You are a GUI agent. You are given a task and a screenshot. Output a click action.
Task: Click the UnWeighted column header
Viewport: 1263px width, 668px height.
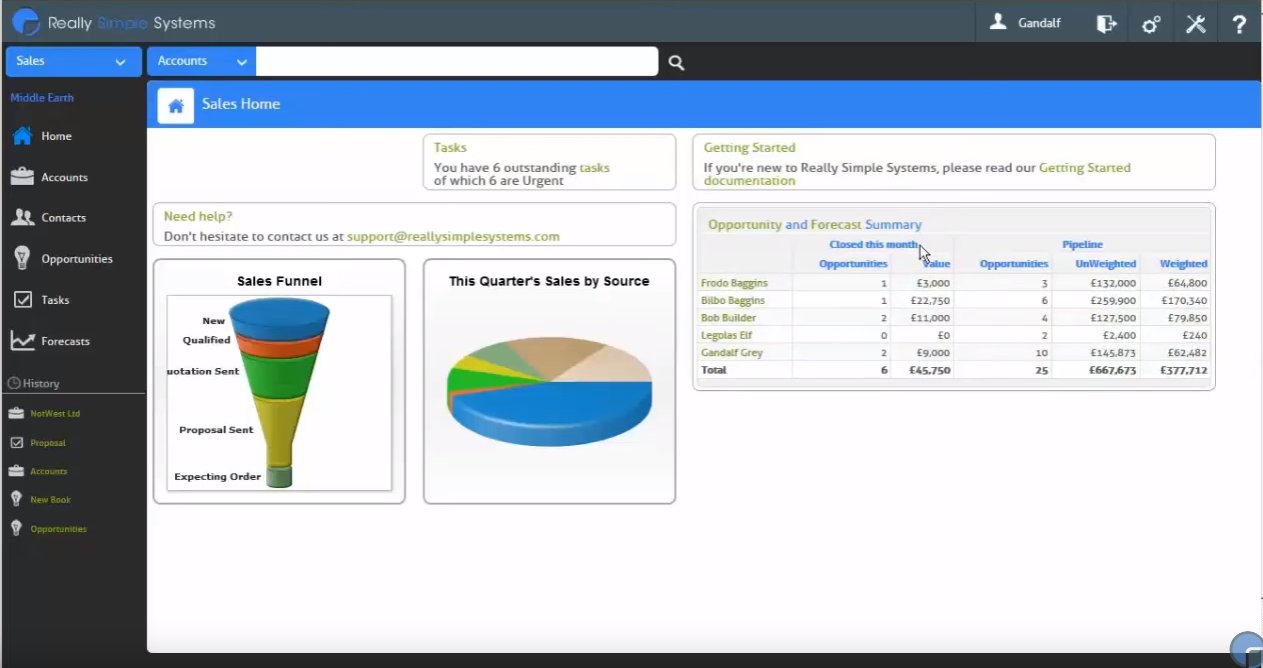point(1106,264)
